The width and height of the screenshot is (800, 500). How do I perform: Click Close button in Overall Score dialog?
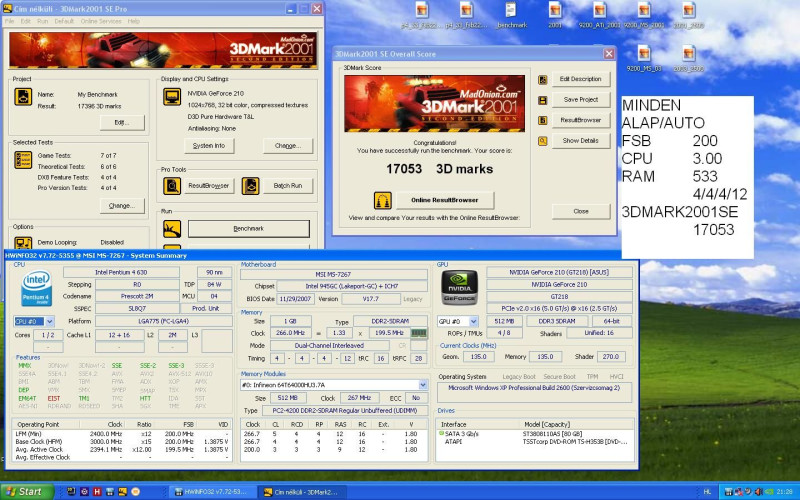pyautogui.click(x=581, y=211)
